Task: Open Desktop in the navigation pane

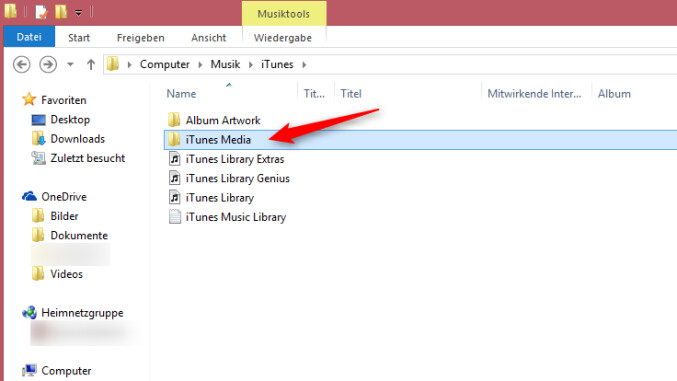Action: click(x=70, y=120)
